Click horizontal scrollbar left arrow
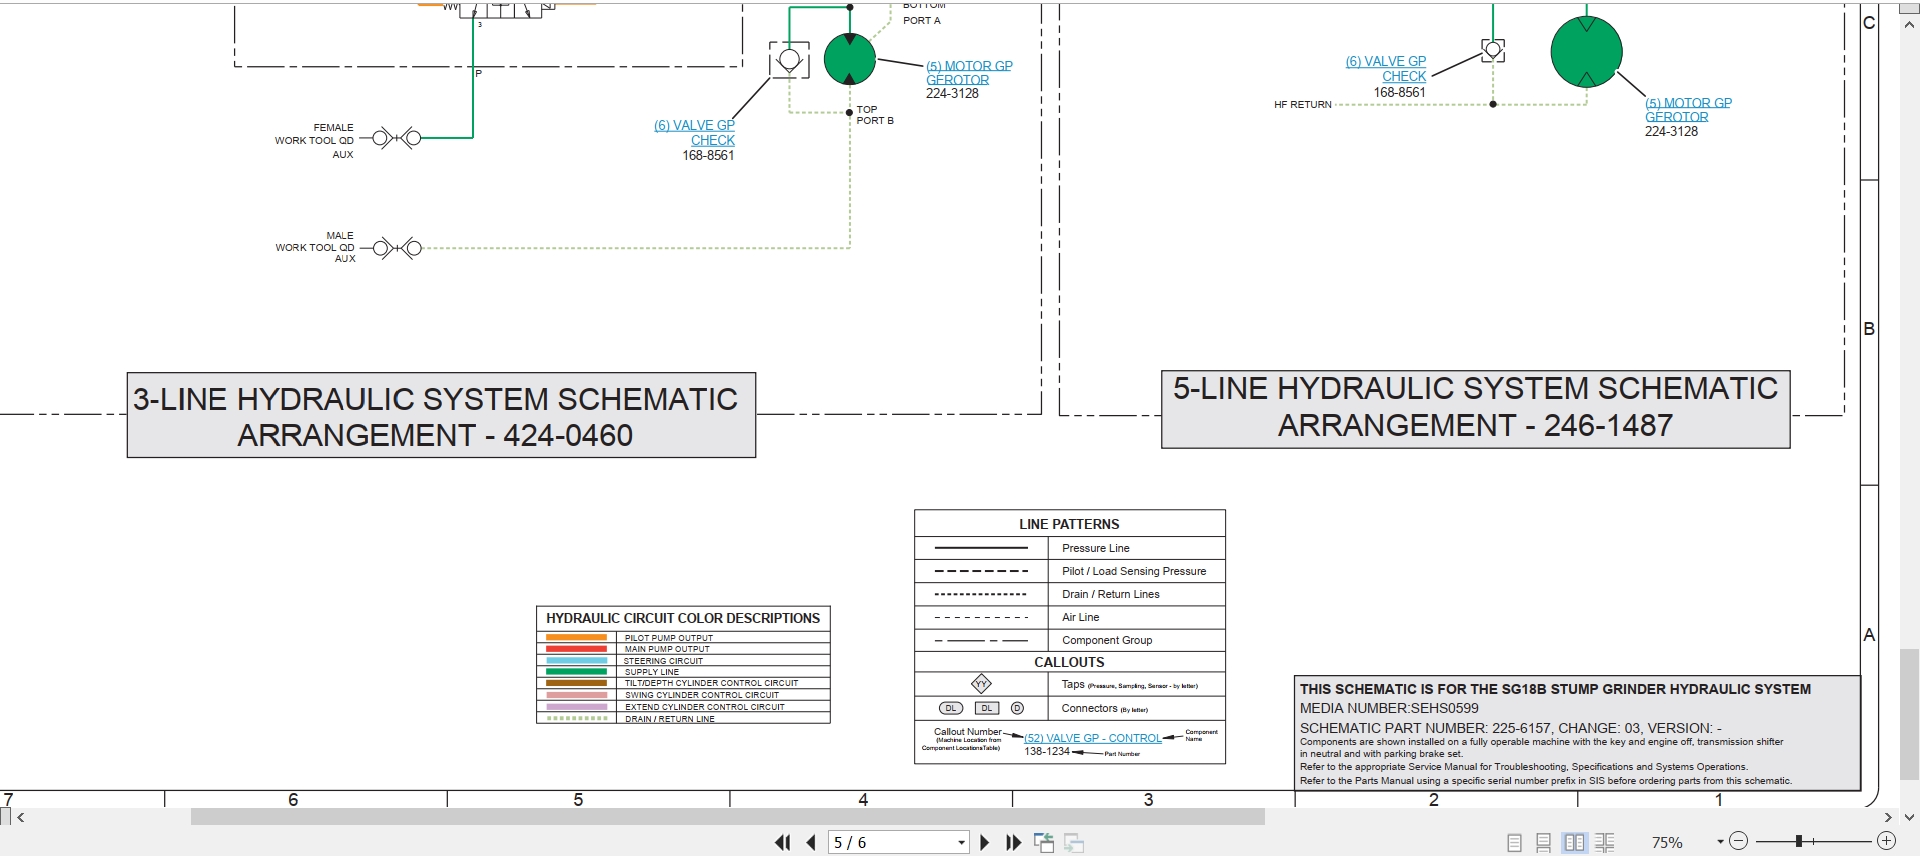The image size is (1920, 856). (x=20, y=817)
